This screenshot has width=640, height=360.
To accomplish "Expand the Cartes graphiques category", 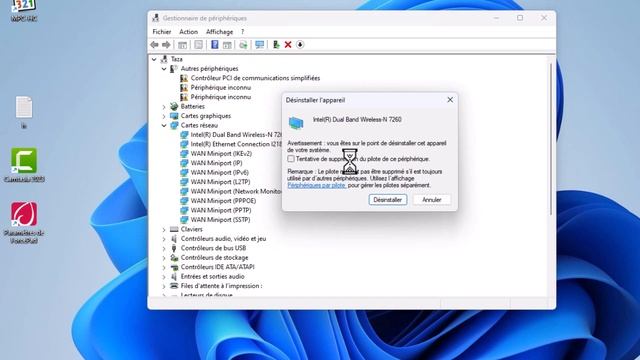I will [164, 116].
